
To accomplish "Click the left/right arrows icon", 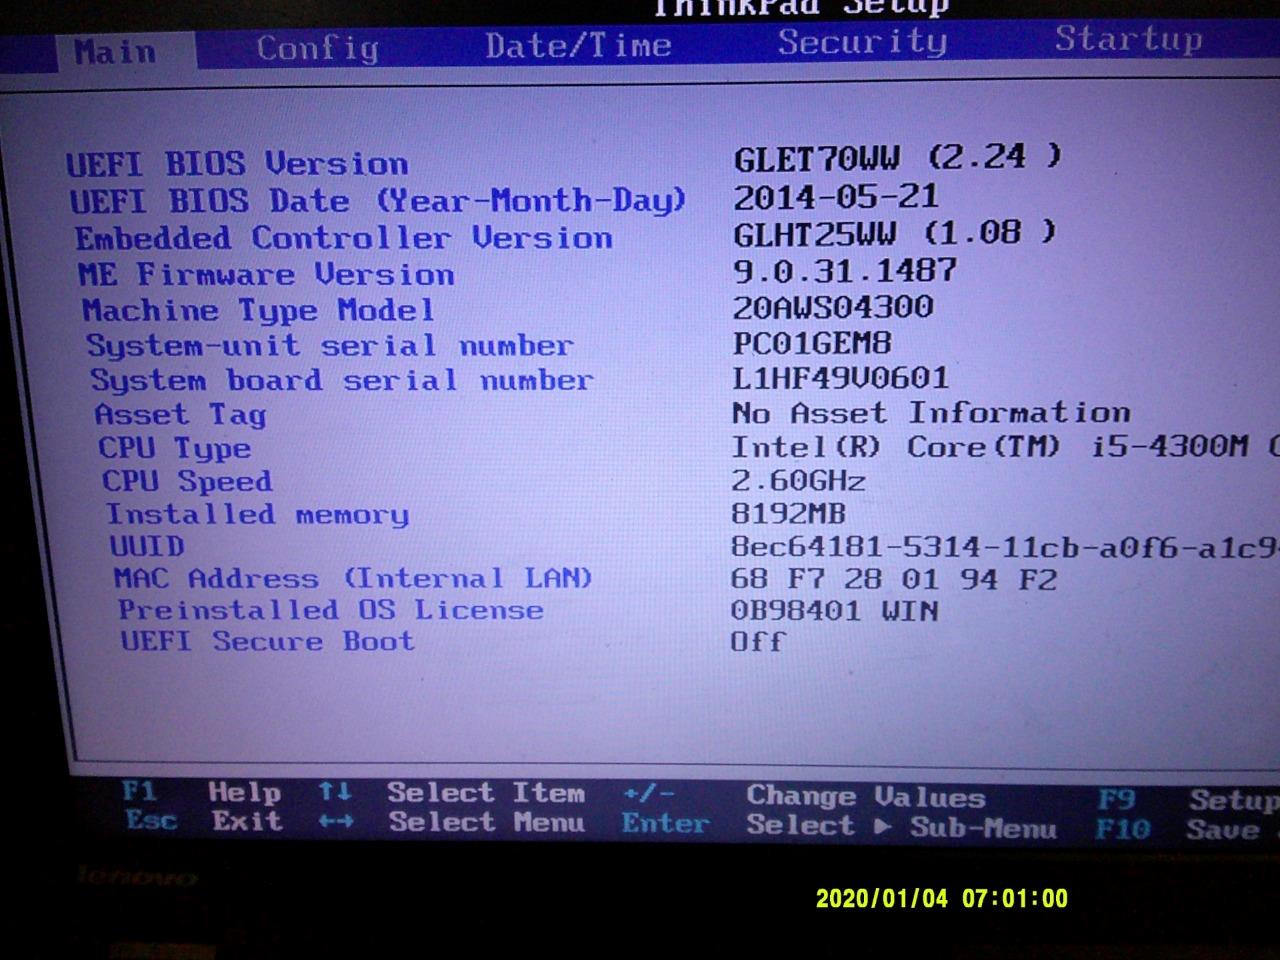I will pyautogui.click(x=336, y=822).
